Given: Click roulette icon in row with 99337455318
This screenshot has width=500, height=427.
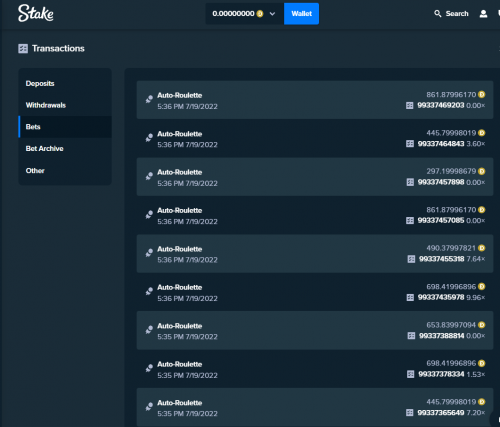Looking at the screenshot, I should tap(149, 253).
